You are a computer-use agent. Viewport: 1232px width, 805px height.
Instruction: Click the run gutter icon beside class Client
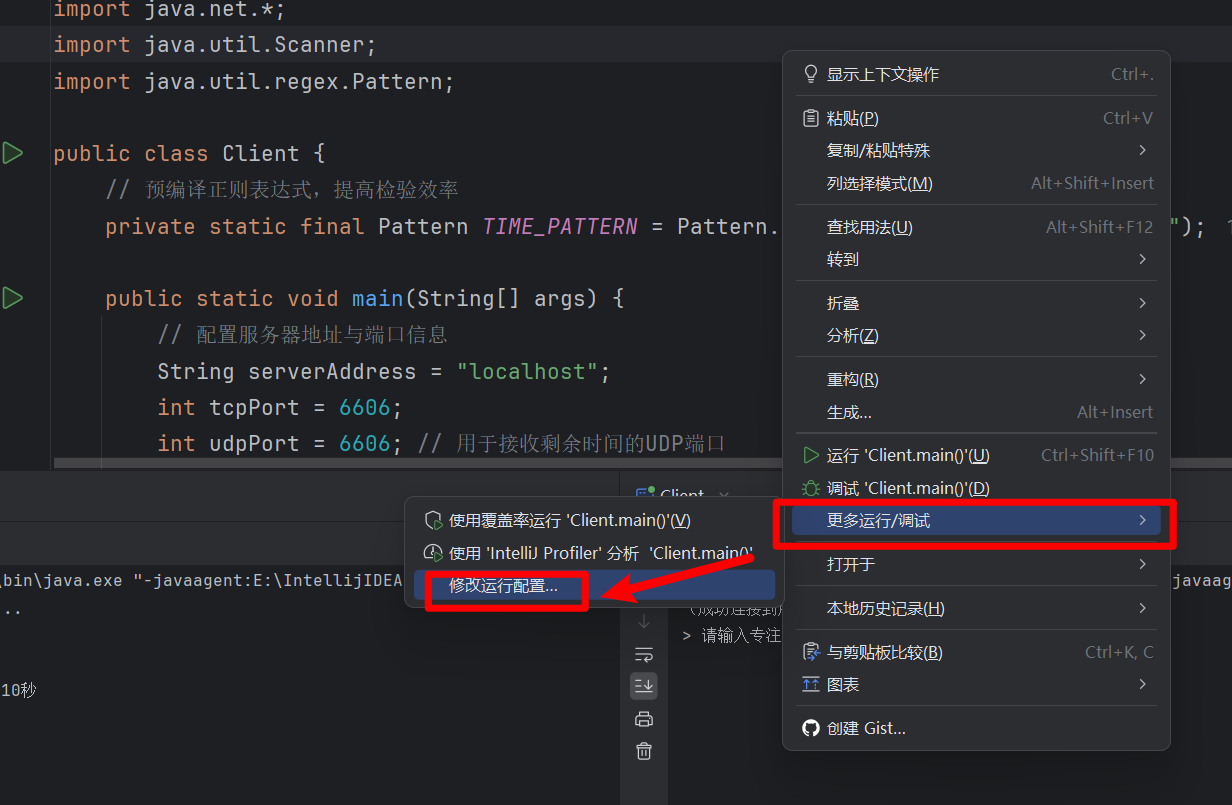click(x=13, y=153)
